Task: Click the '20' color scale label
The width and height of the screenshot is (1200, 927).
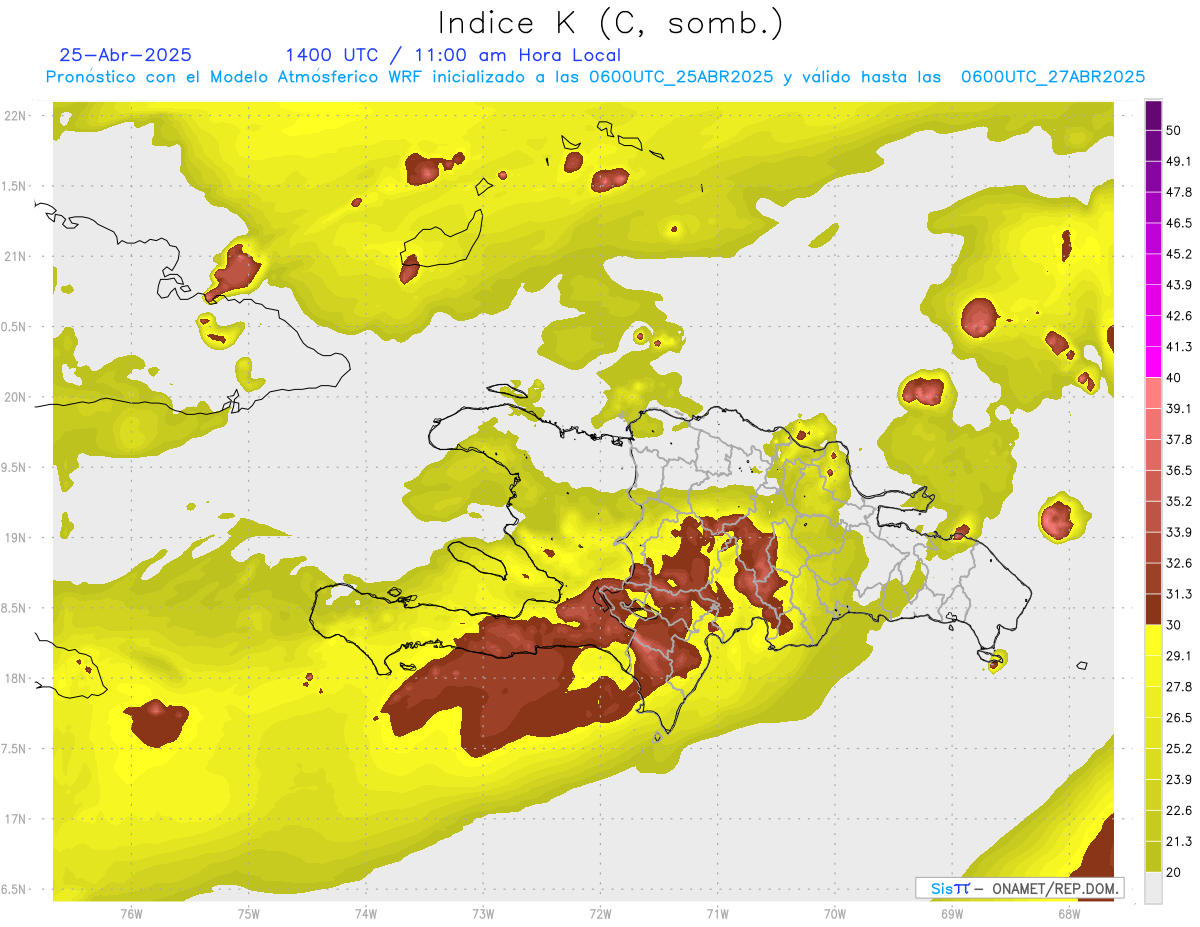Action: pyautogui.click(x=1174, y=872)
